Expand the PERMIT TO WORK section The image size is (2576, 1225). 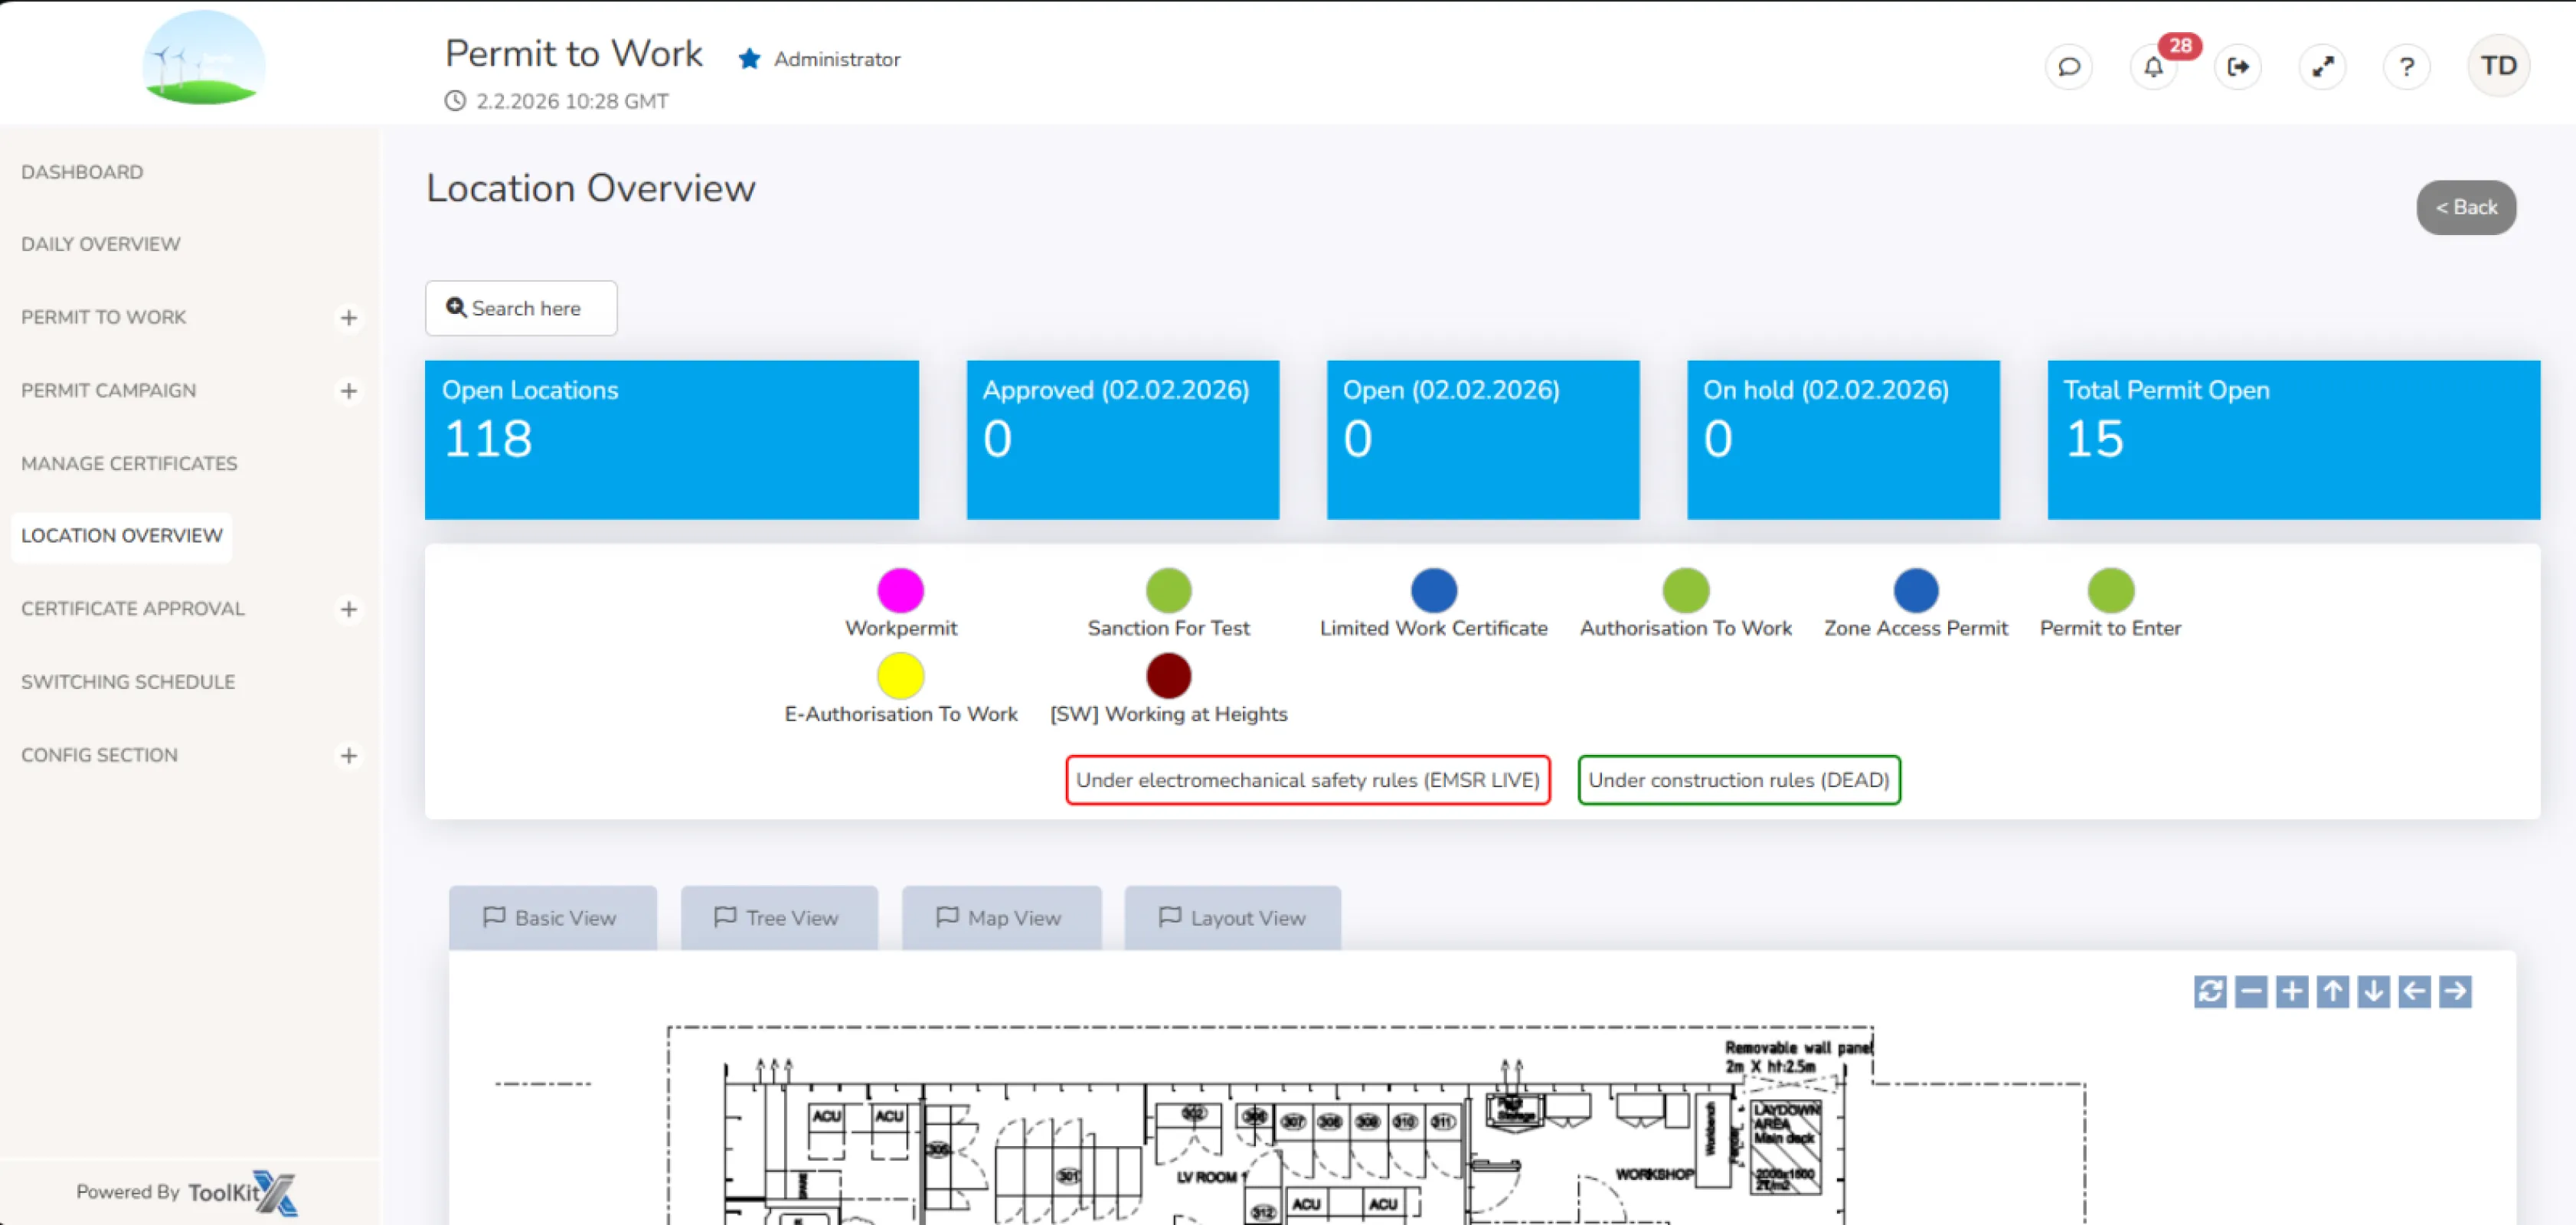(348, 317)
